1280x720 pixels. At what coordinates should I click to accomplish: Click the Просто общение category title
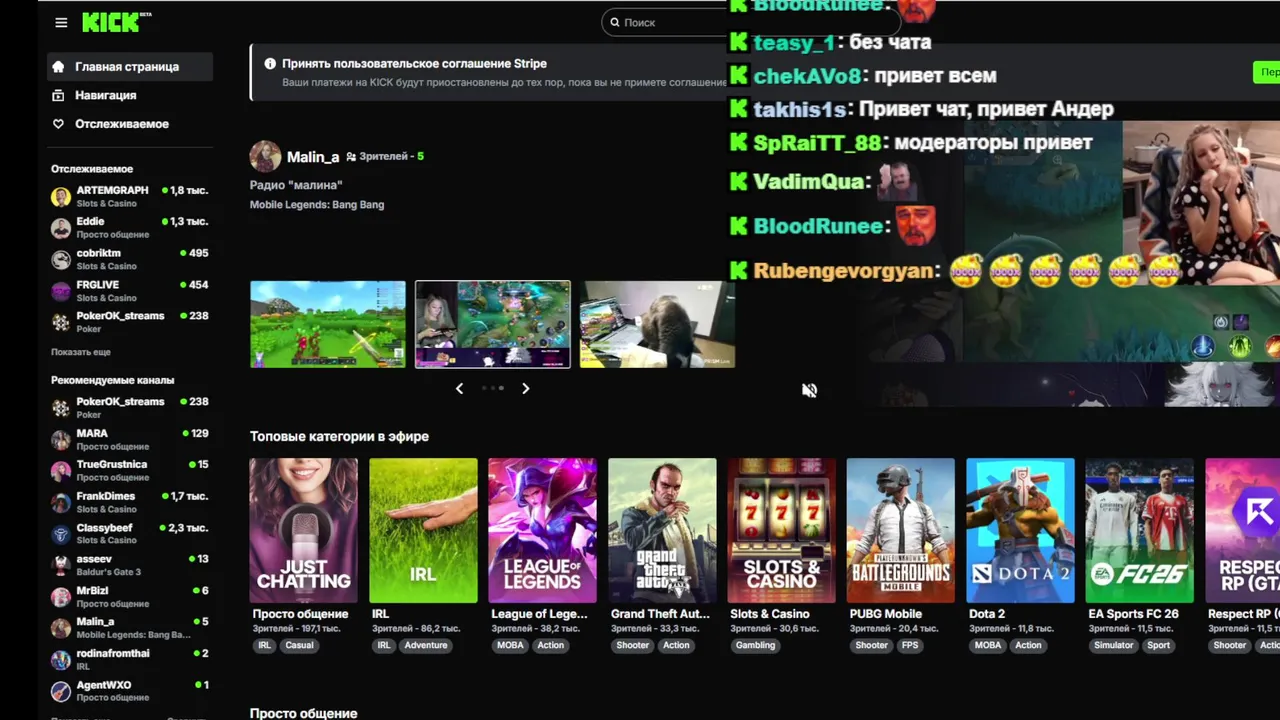tap(300, 614)
